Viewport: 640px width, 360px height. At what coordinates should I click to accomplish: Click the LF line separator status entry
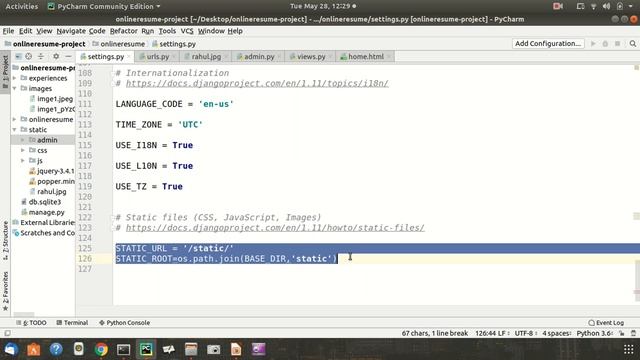click(x=504, y=333)
